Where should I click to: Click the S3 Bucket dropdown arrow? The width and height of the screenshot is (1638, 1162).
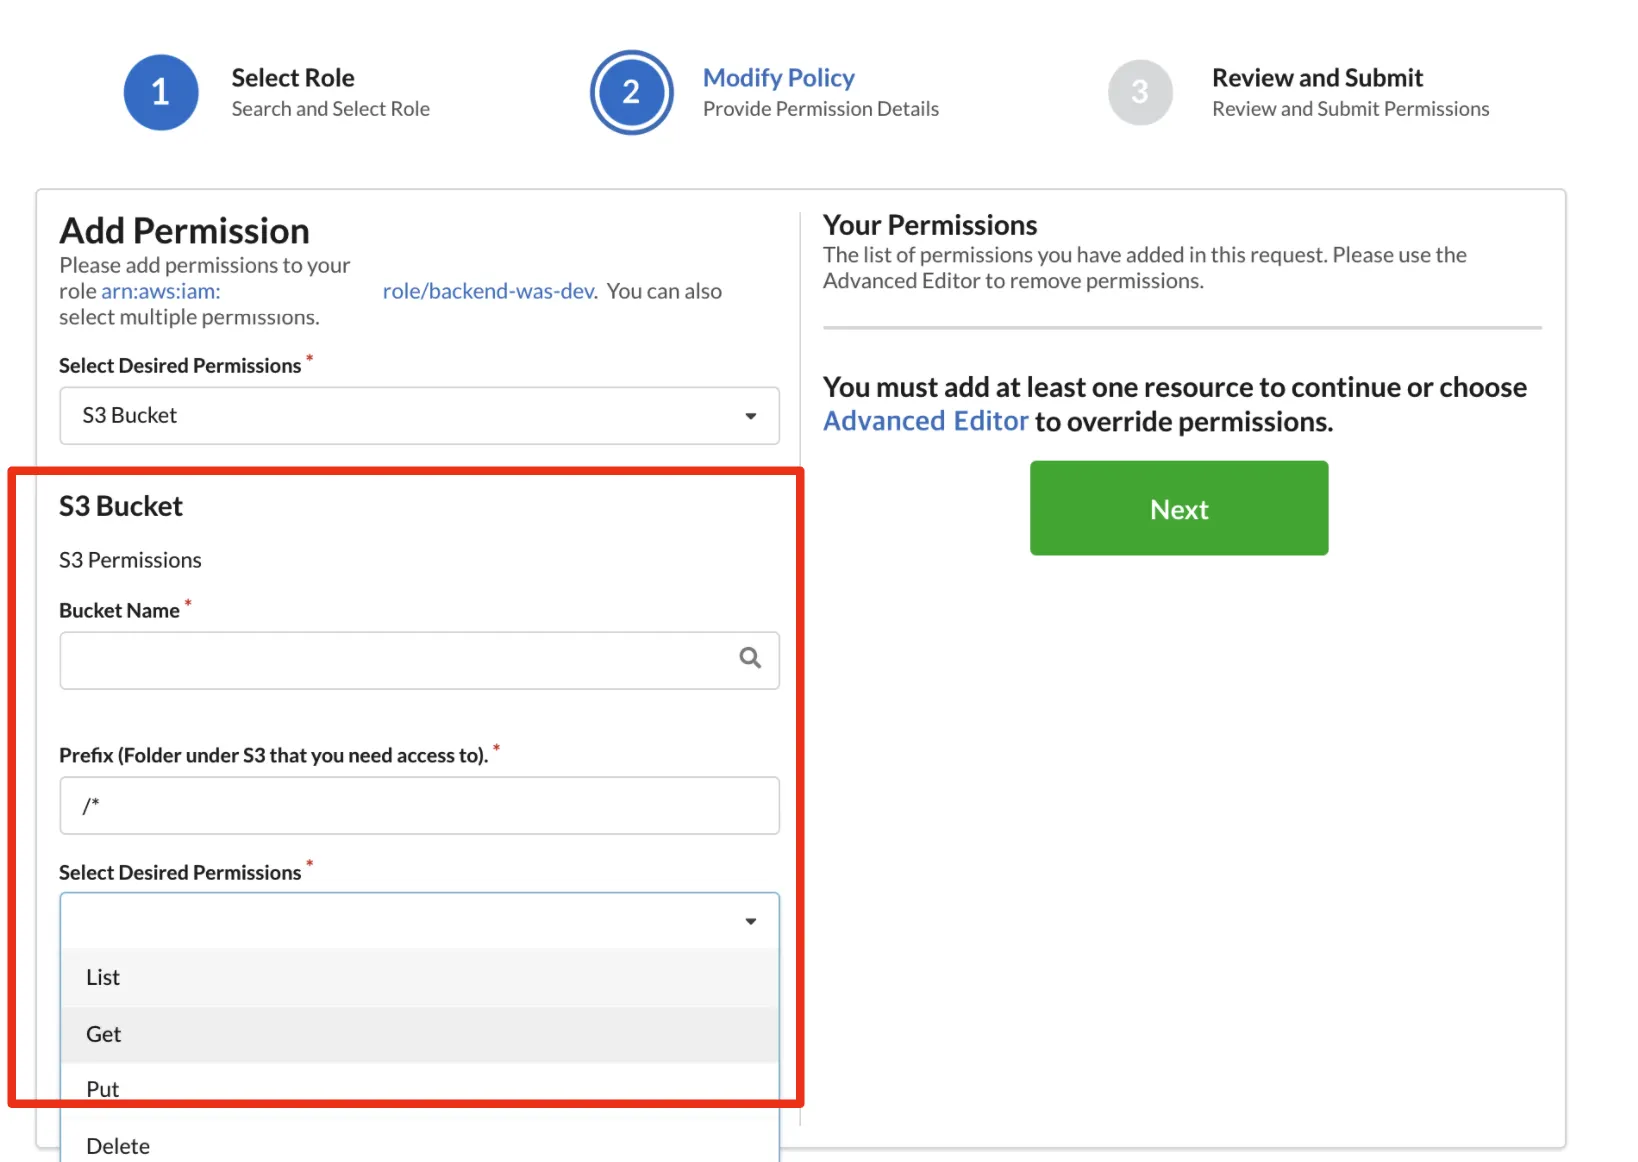[750, 416]
